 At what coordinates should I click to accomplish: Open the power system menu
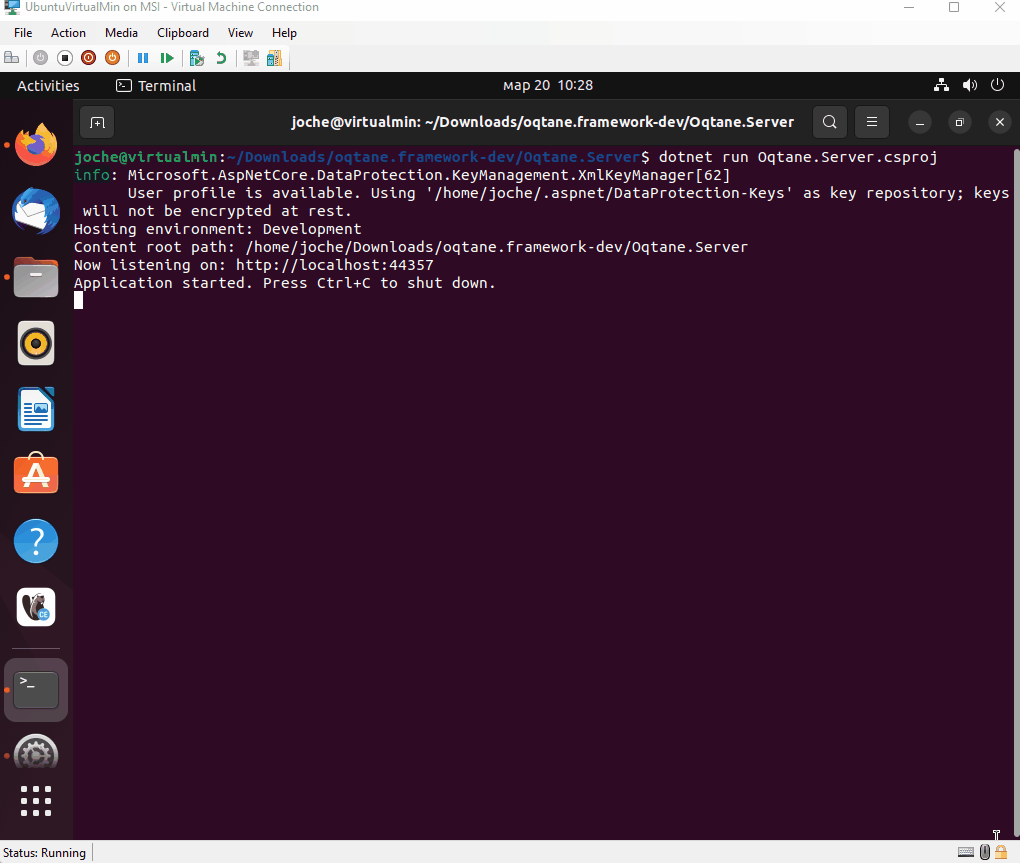[997, 85]
